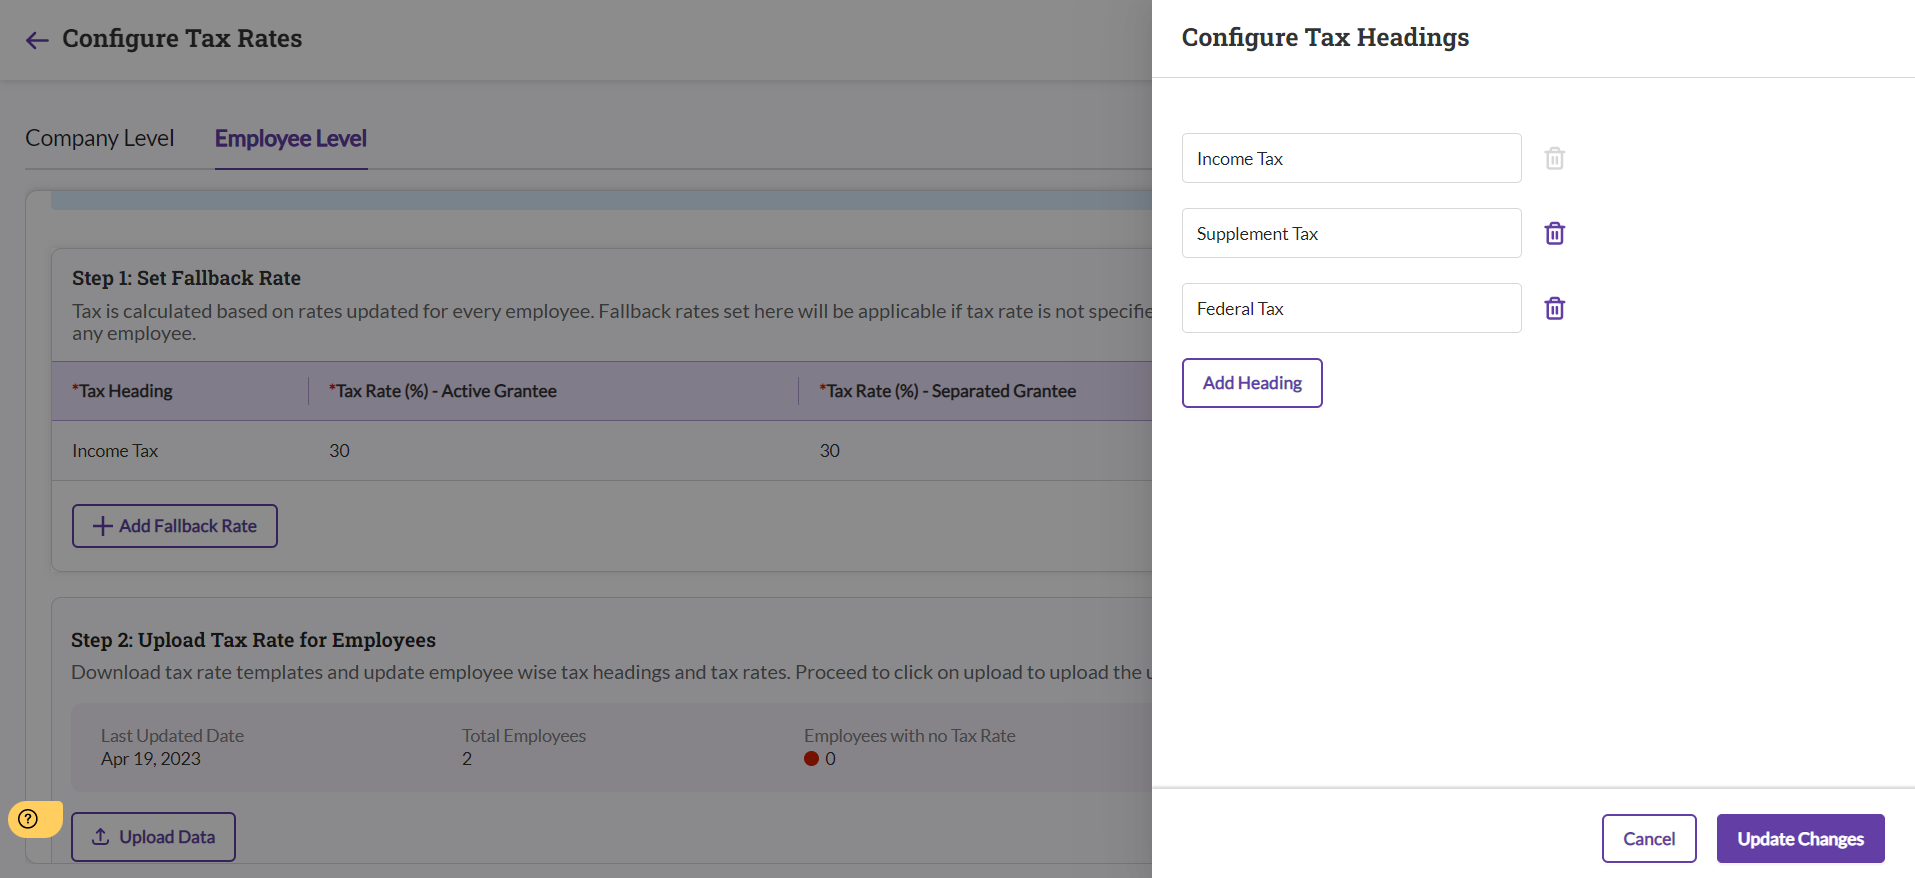Screen dimensions: 1915x878
Task: Click Tax Rate Active Grantee column header
Action: [443, 391]
